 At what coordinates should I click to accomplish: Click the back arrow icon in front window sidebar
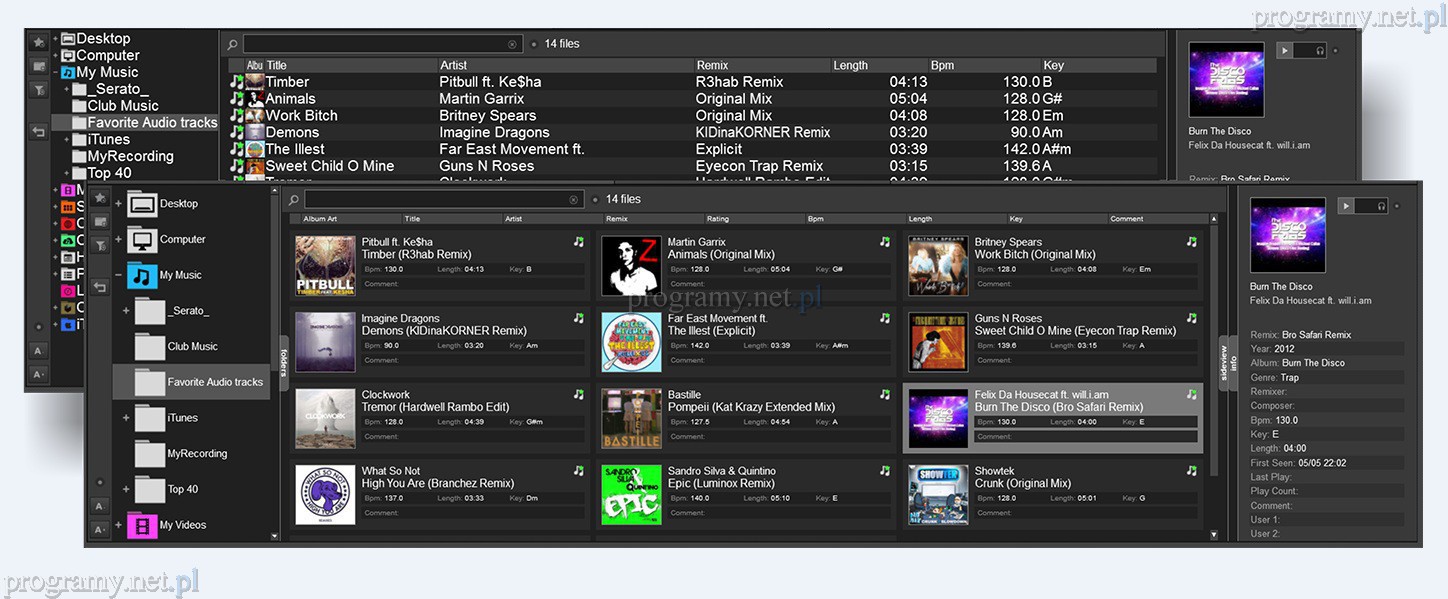99,287
